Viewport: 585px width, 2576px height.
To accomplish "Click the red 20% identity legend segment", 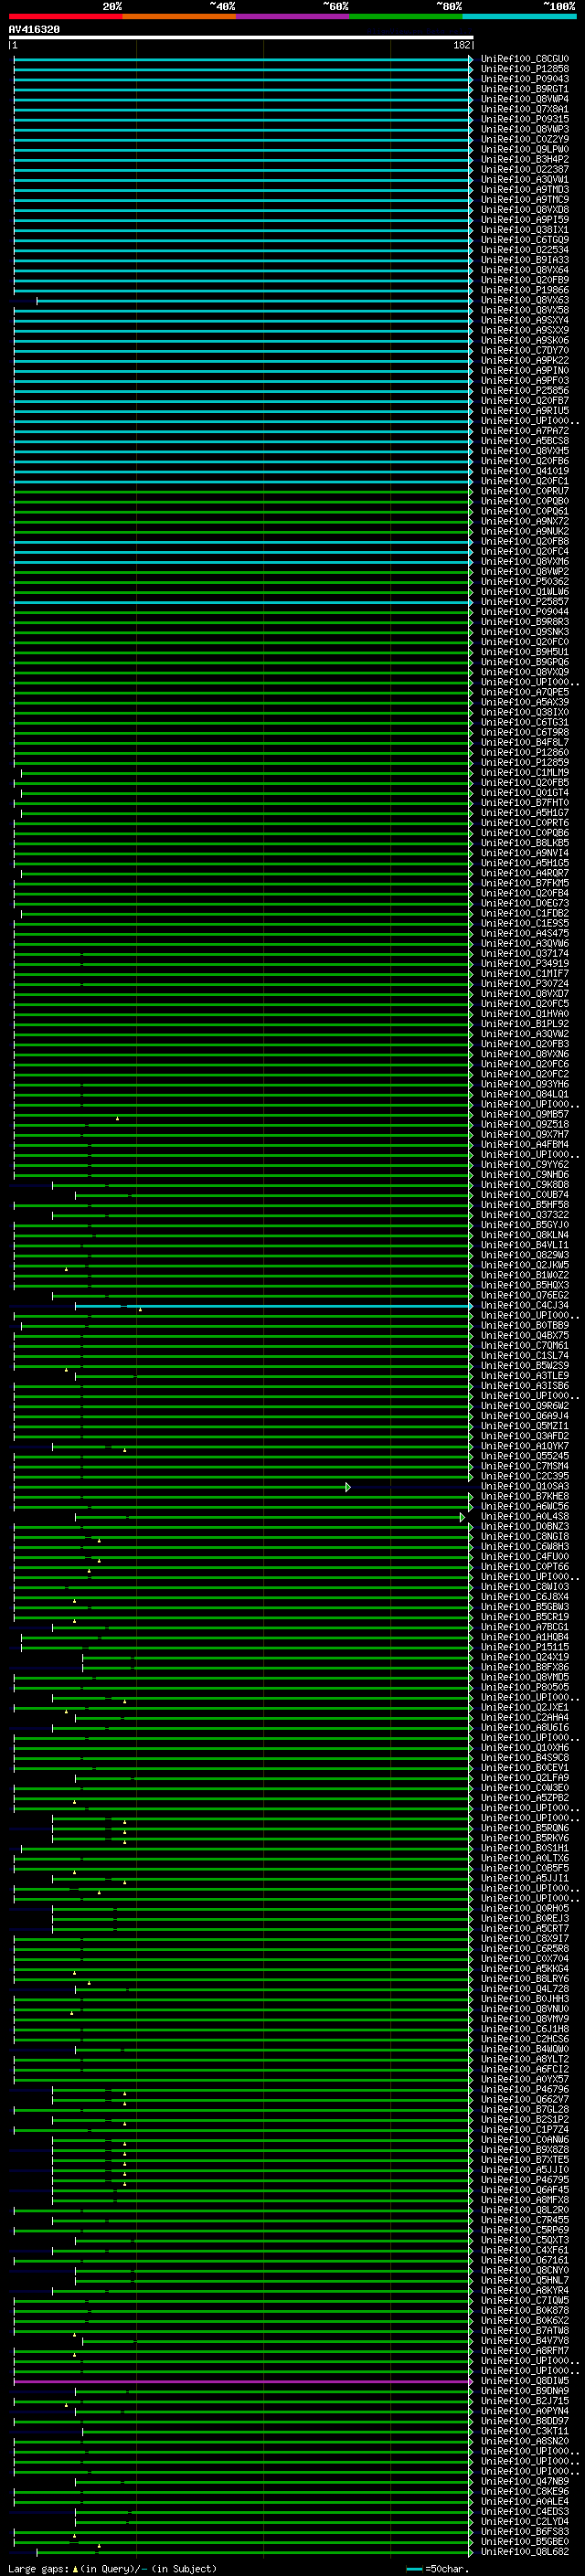I will point(65,16).
